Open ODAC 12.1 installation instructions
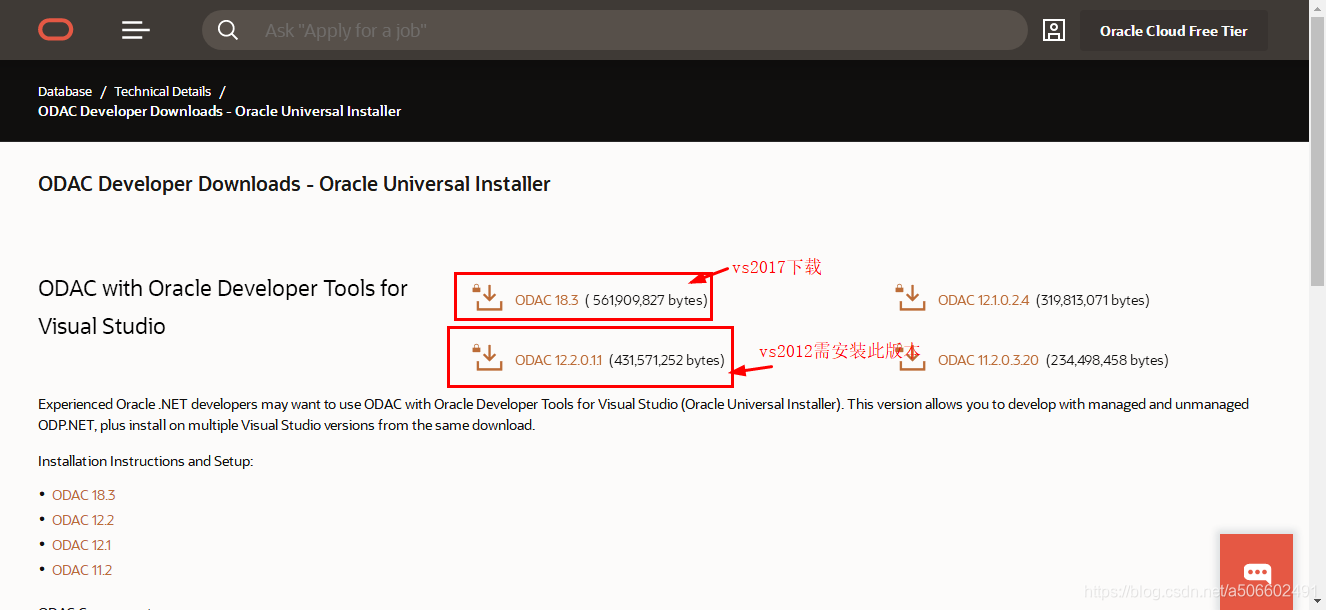 coord(82,545)
